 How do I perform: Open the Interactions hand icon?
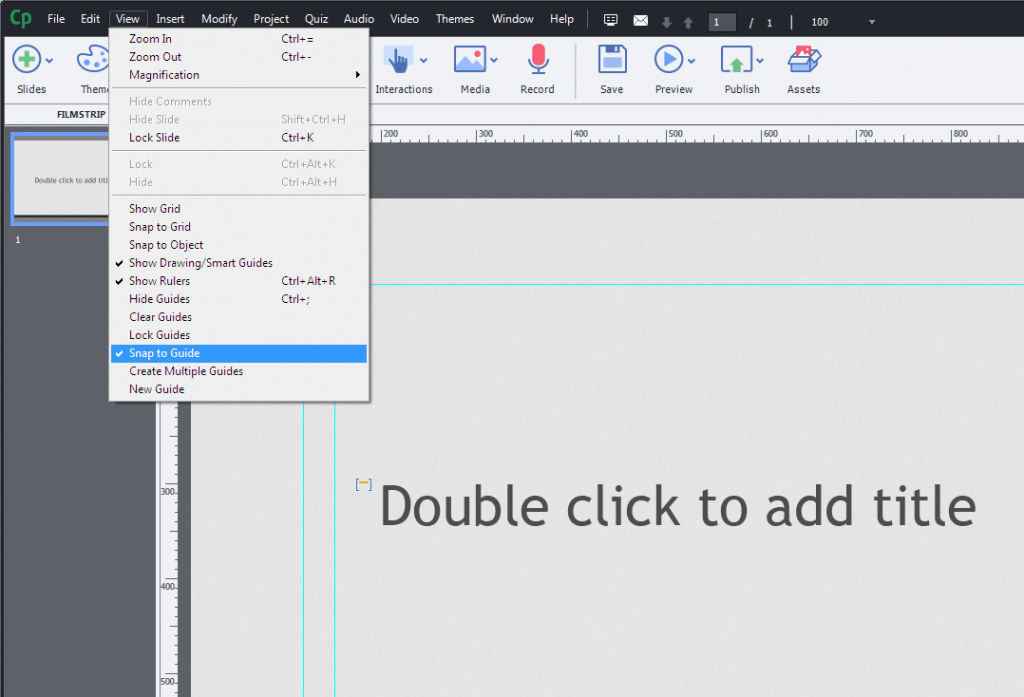tap(398, 59)
